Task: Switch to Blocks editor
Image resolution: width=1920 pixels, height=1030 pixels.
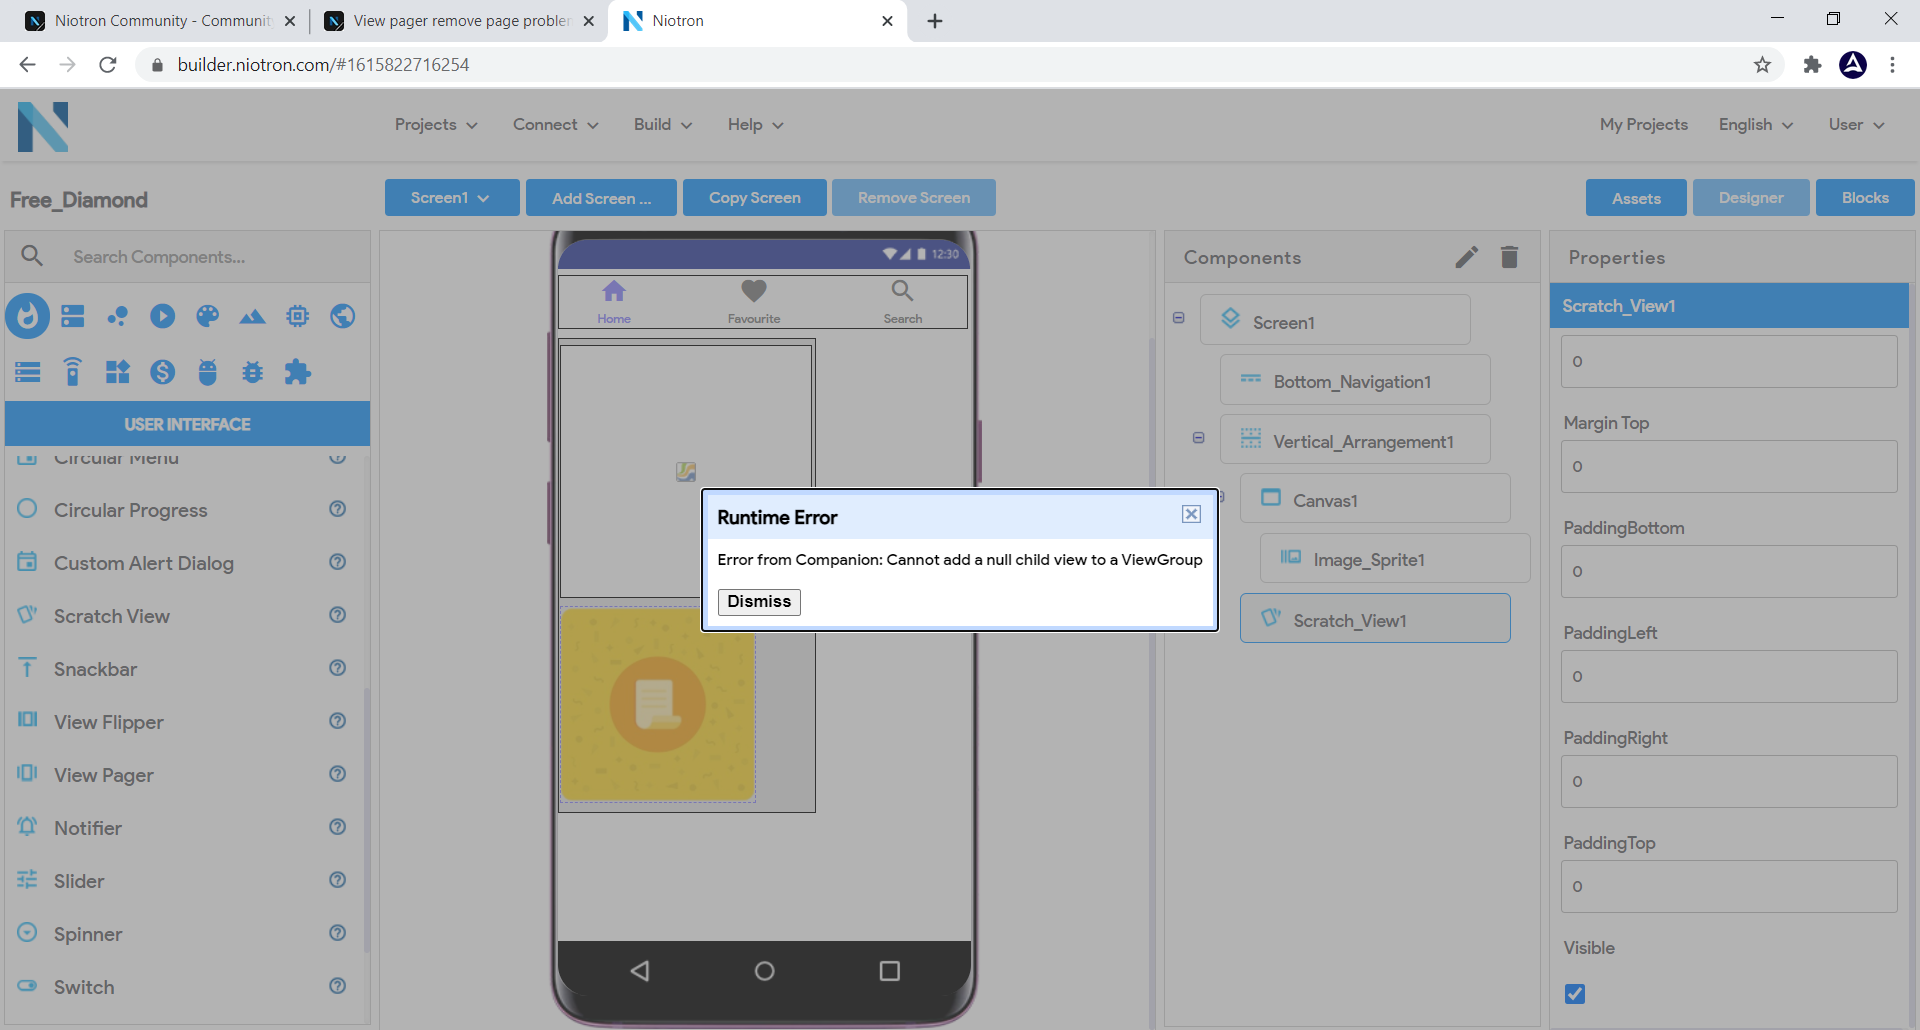Action: pos(1865,198)
